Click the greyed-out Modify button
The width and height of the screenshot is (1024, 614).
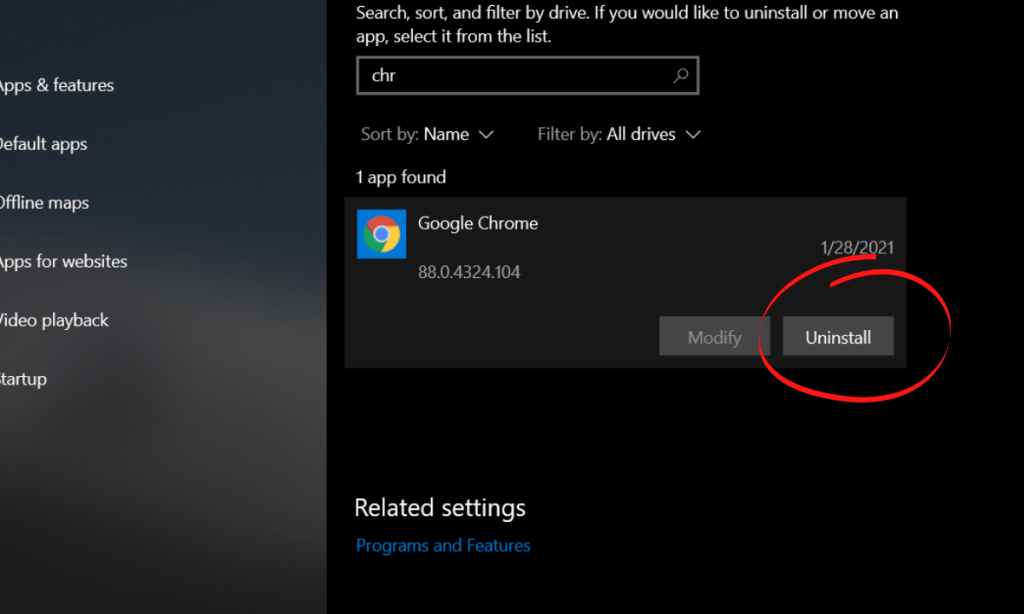[x=714, y=337]
